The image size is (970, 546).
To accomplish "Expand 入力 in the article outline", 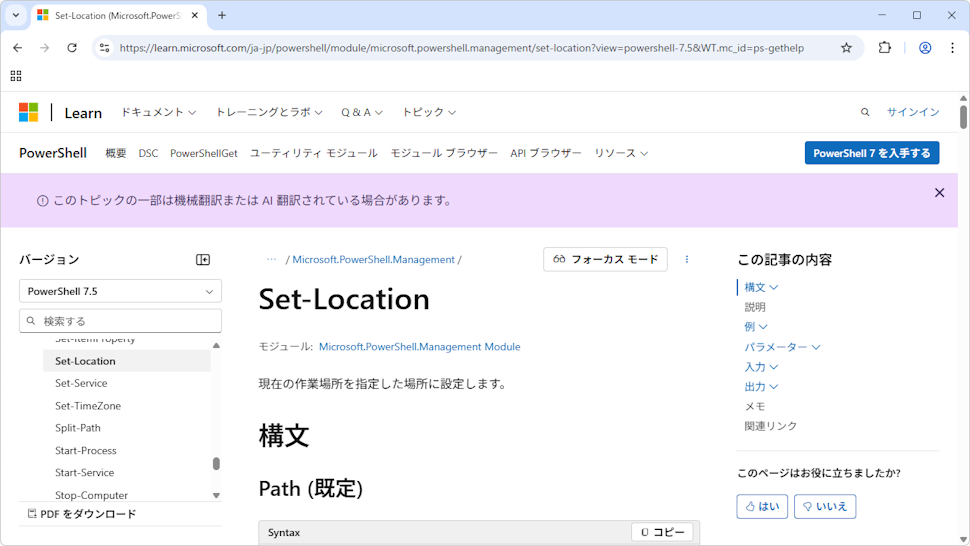I will [761, 367].
